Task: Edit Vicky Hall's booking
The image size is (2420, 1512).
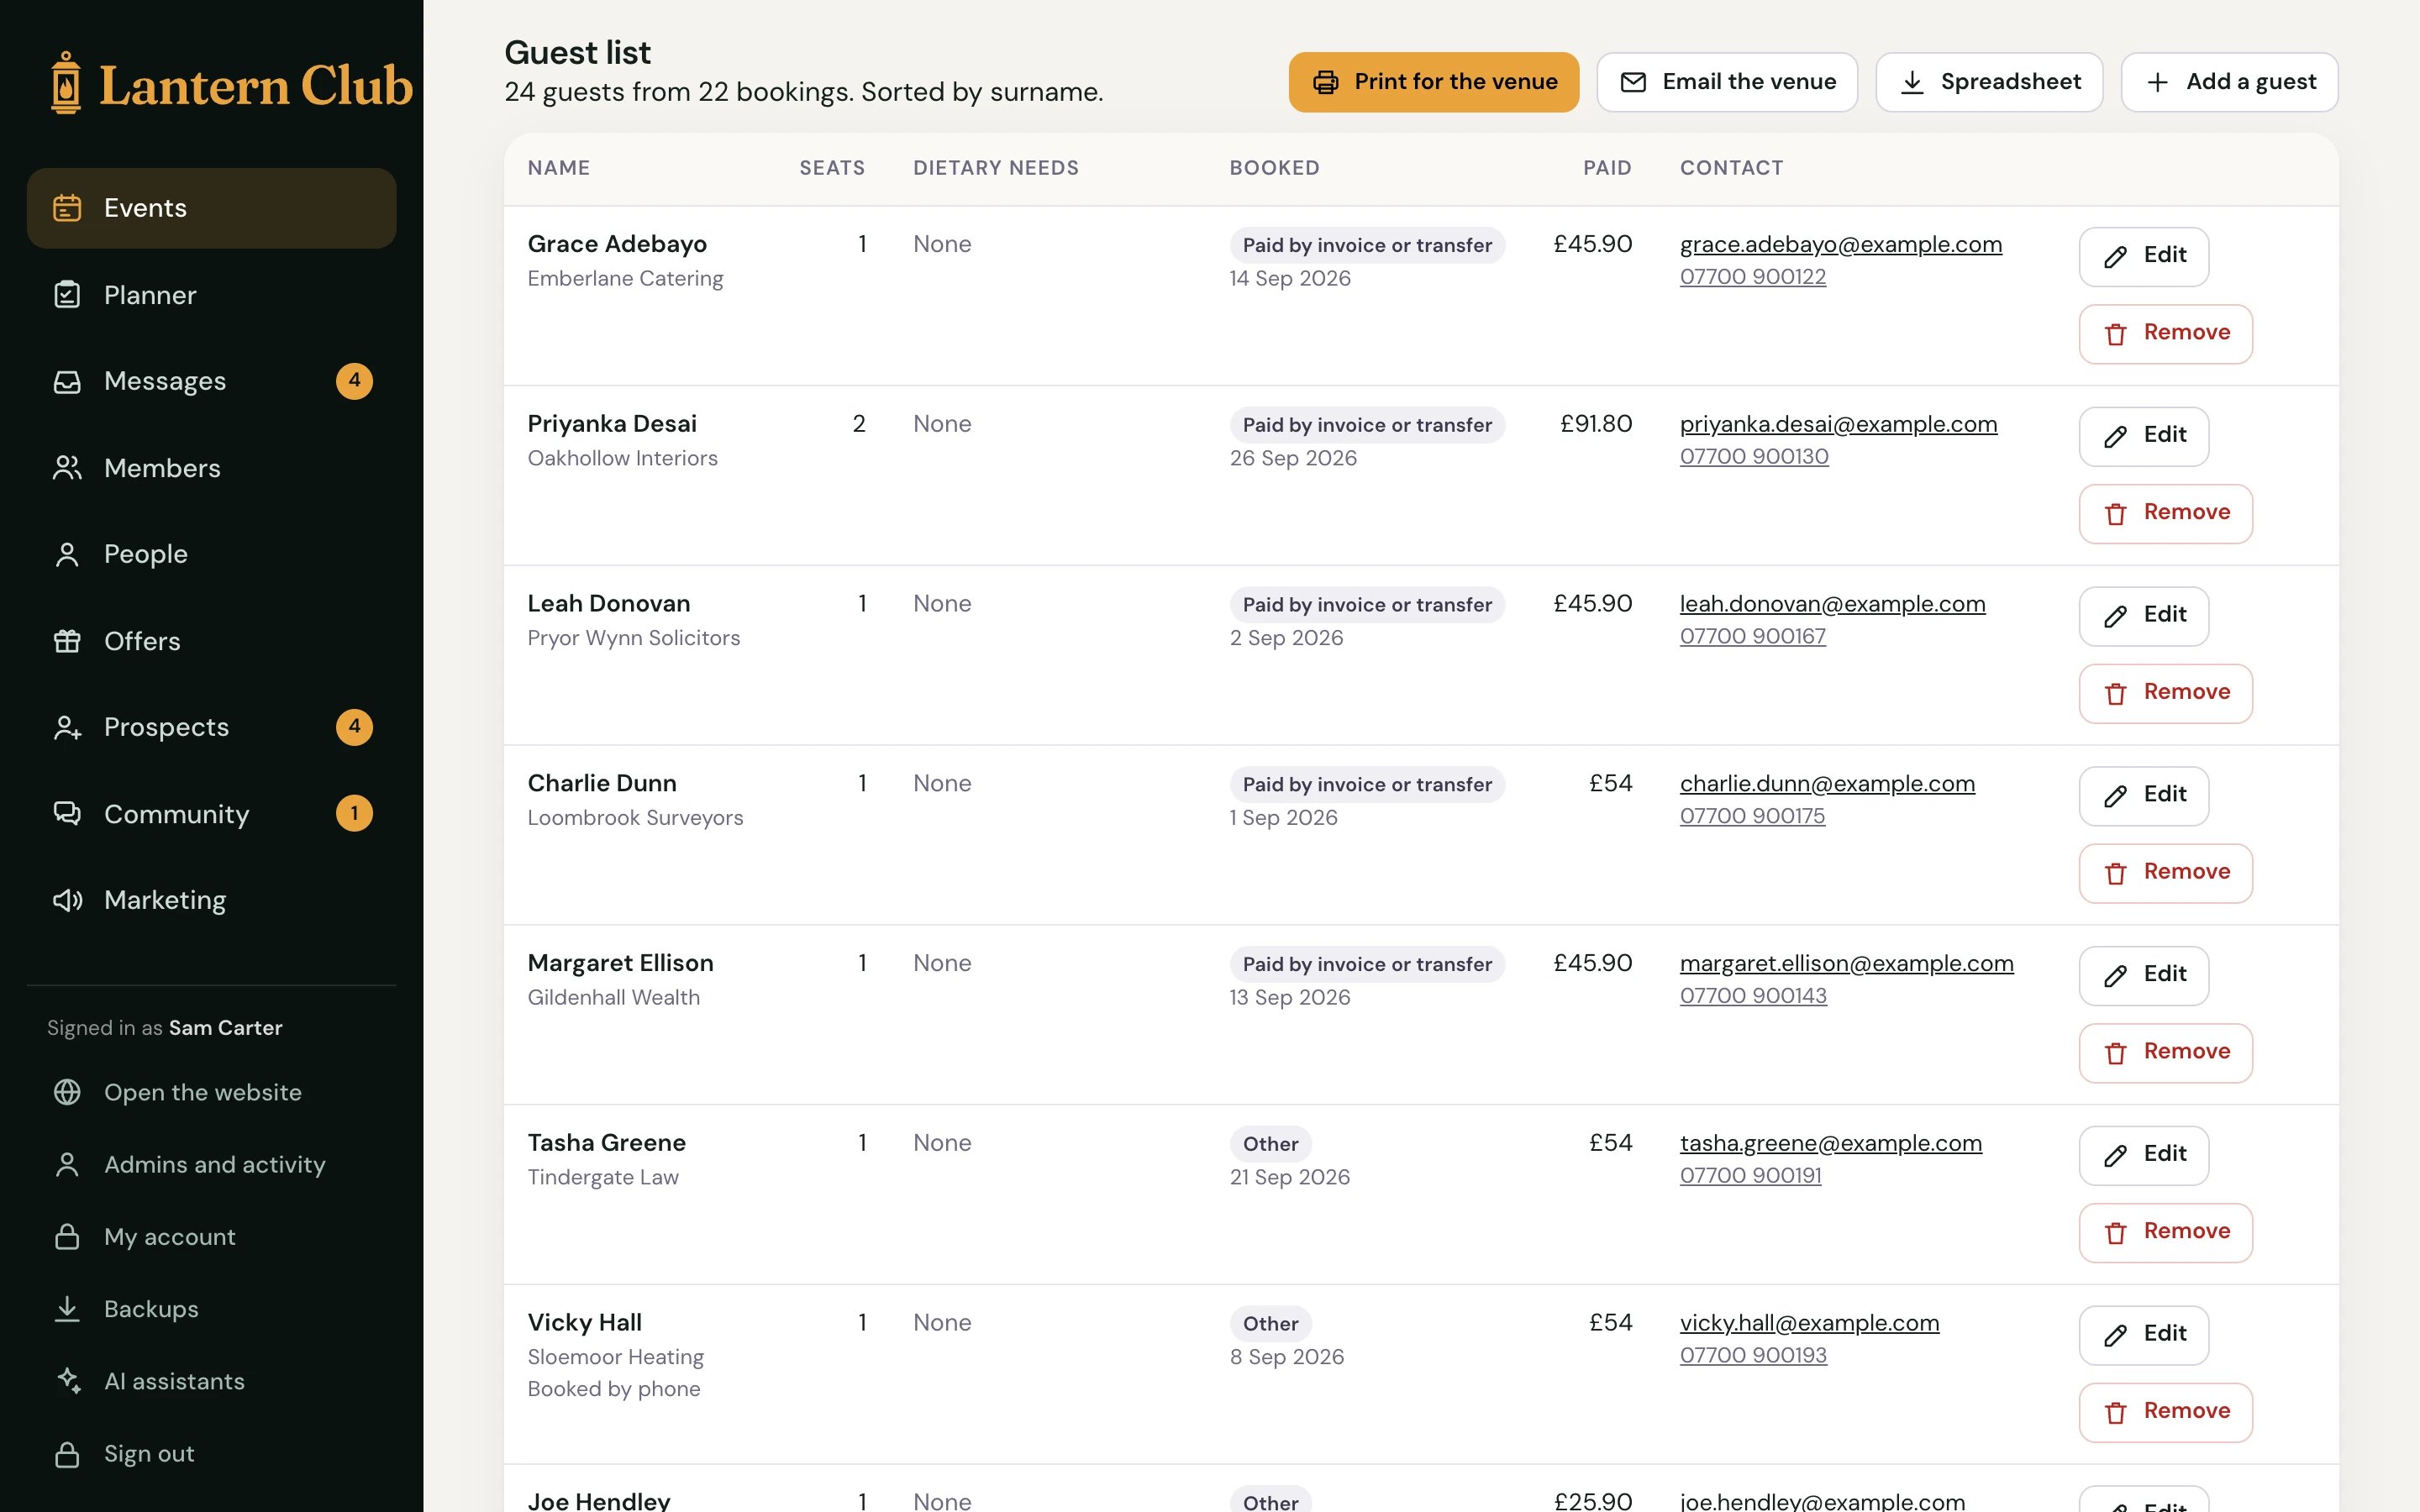Action: pyautogui.click(x=2143, y=1335)
